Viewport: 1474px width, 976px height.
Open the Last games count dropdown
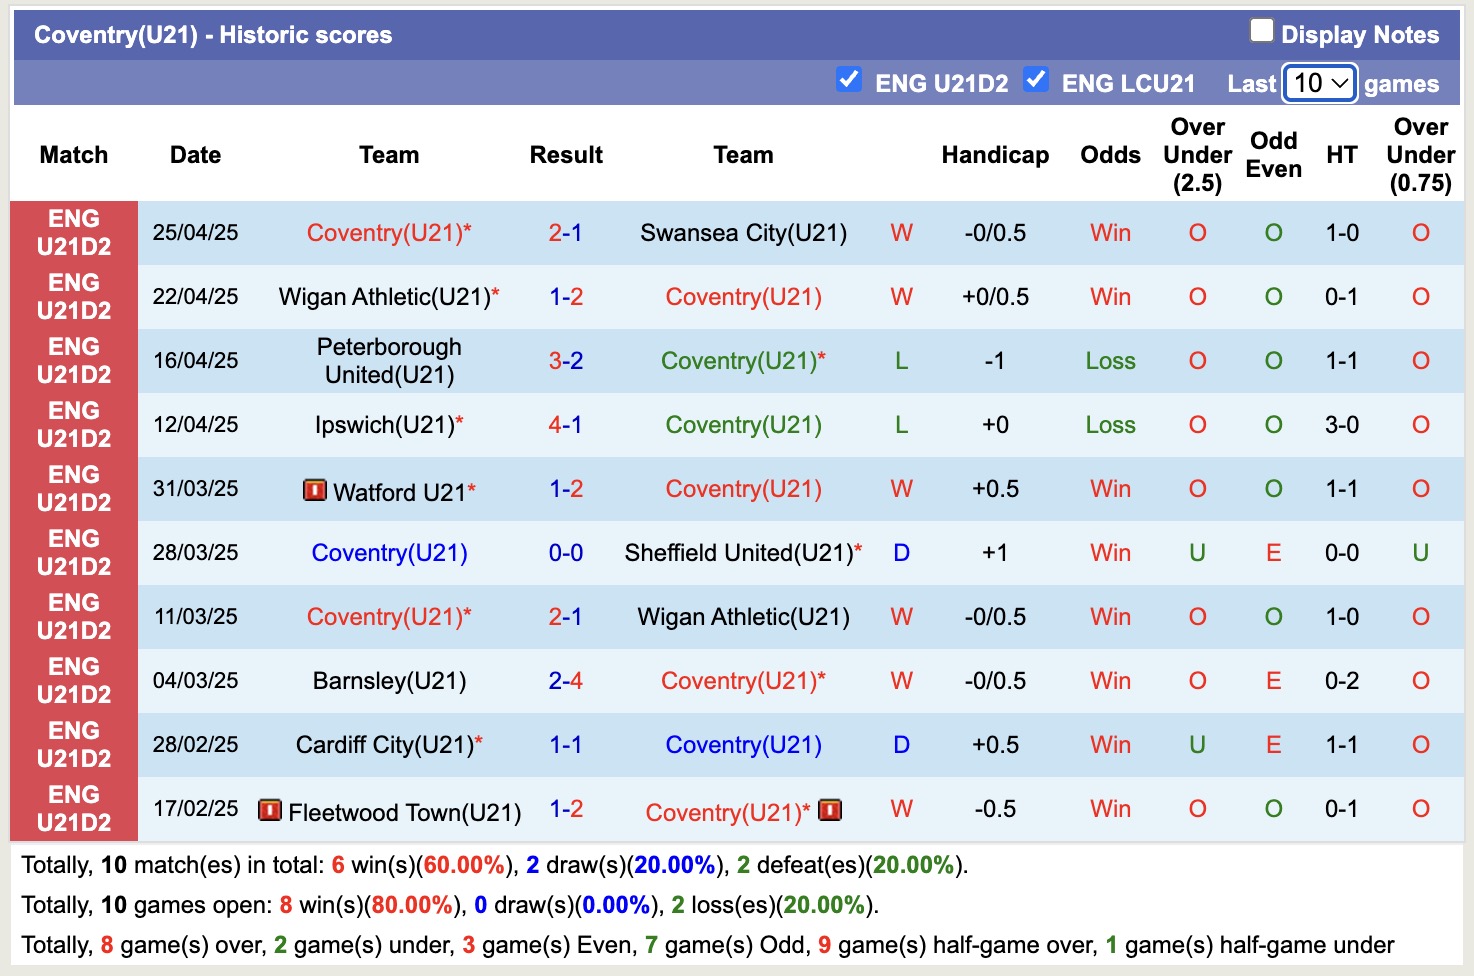(x=1318, y=84)
